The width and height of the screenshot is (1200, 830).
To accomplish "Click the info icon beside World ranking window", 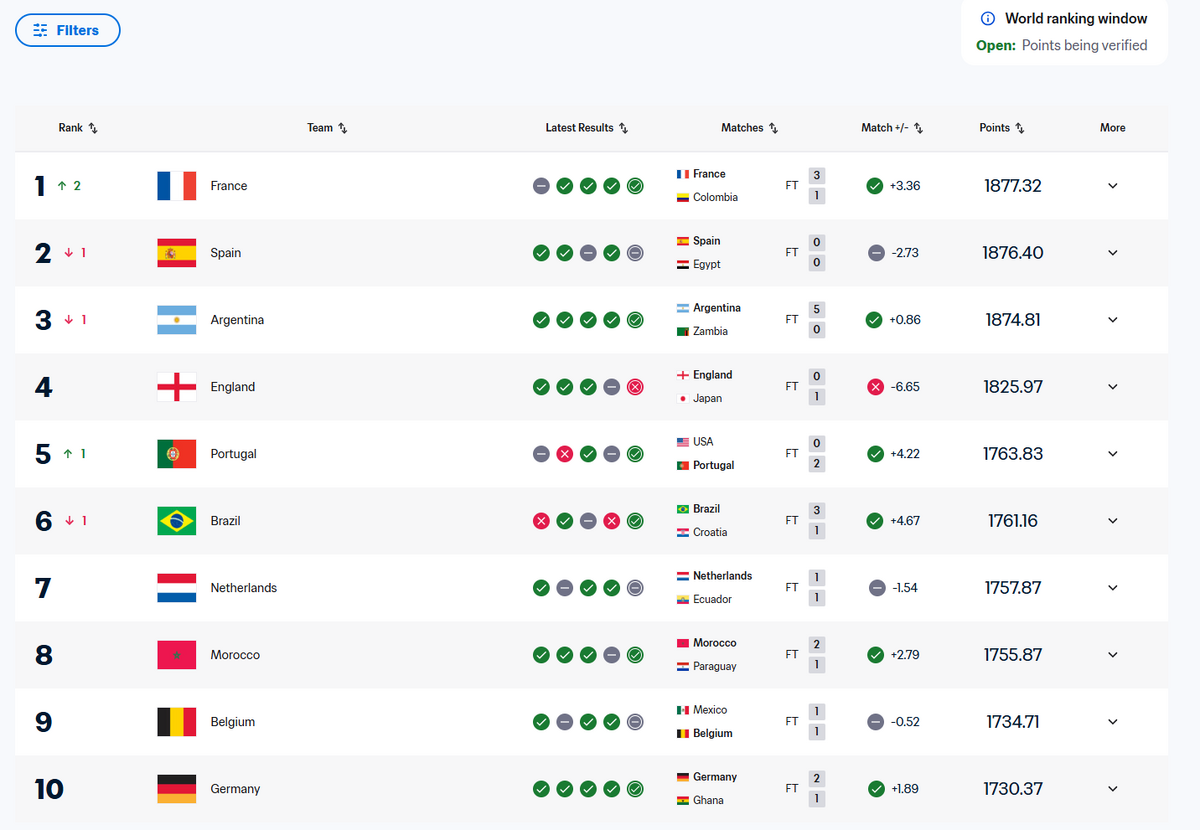I will 988,19.
